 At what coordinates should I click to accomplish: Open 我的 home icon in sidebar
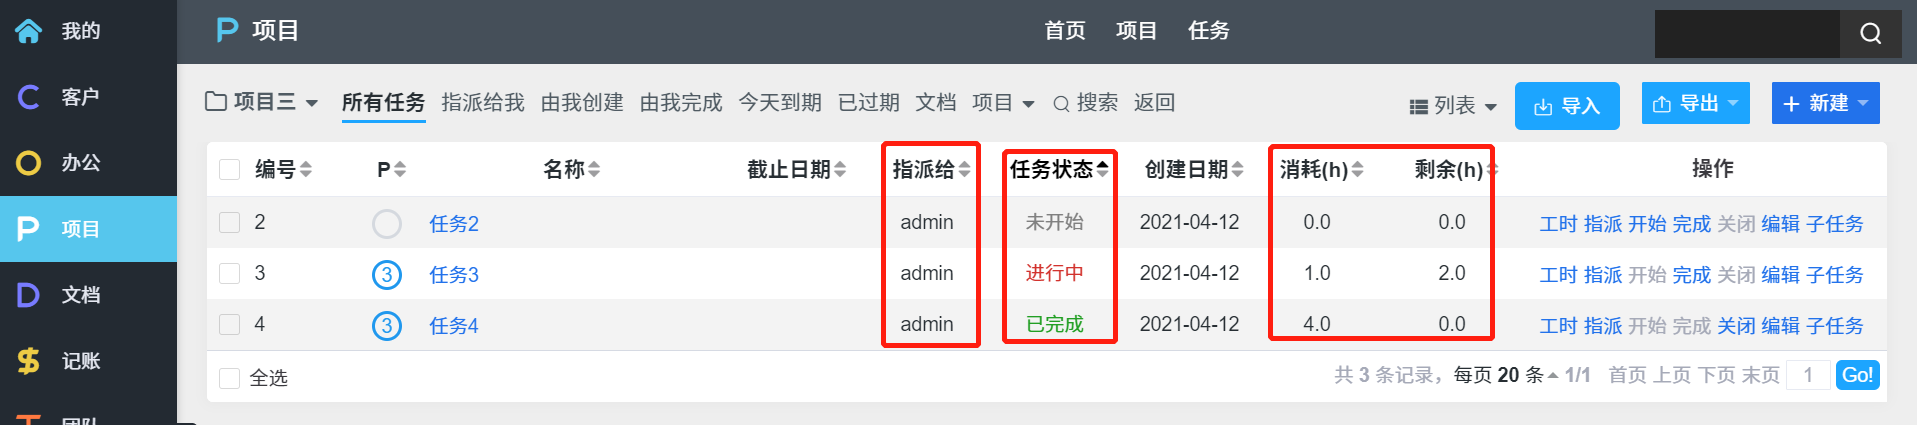point(29,31)
